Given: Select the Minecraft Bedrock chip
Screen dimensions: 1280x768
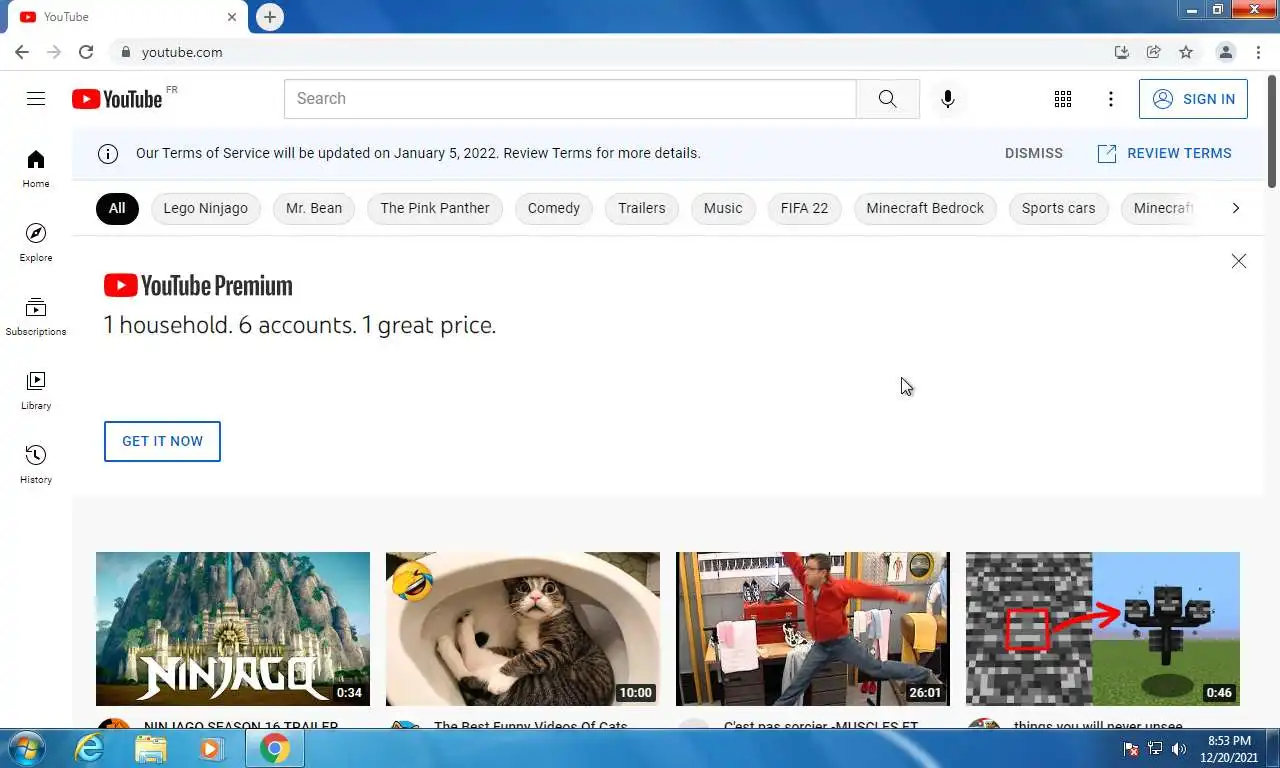Looking at the screenshot, I should coord(925,208).
